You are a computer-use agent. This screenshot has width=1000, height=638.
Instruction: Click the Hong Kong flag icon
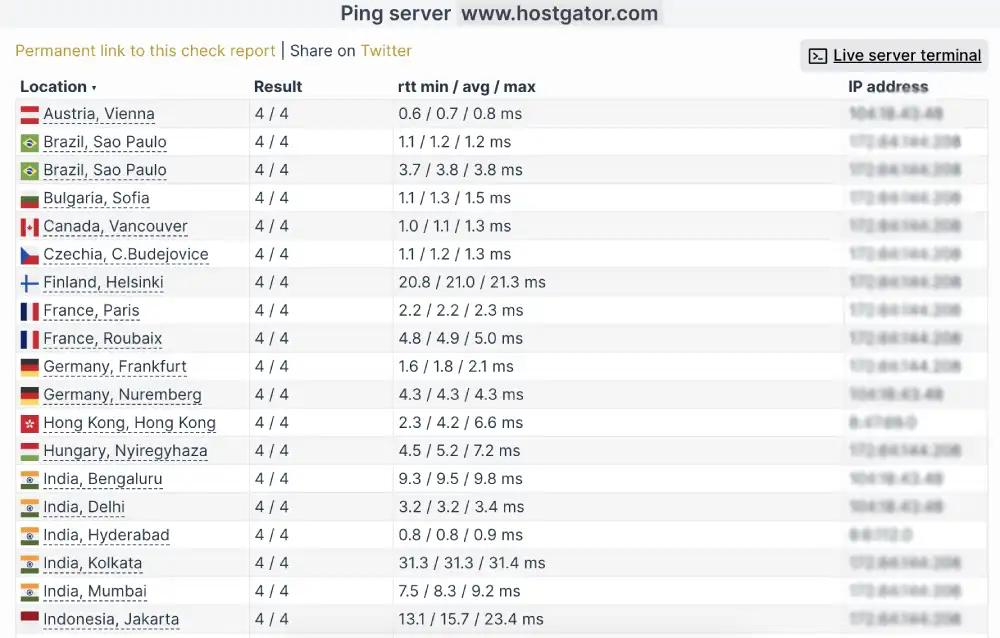coord(28,422)
